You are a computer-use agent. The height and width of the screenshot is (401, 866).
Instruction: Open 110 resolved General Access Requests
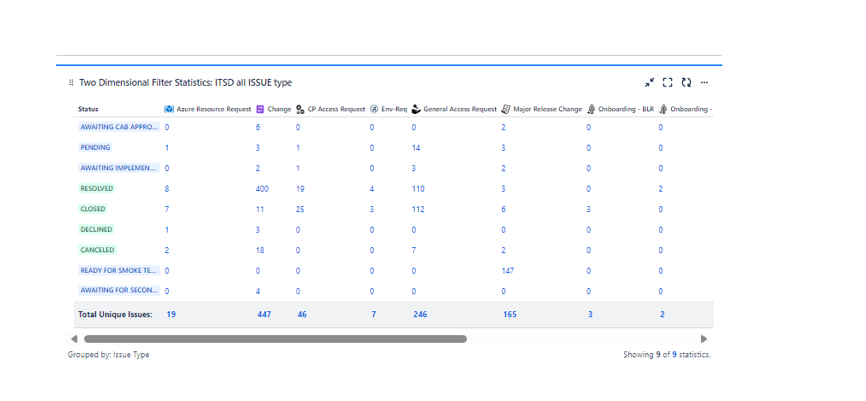[x=418, y=189]
